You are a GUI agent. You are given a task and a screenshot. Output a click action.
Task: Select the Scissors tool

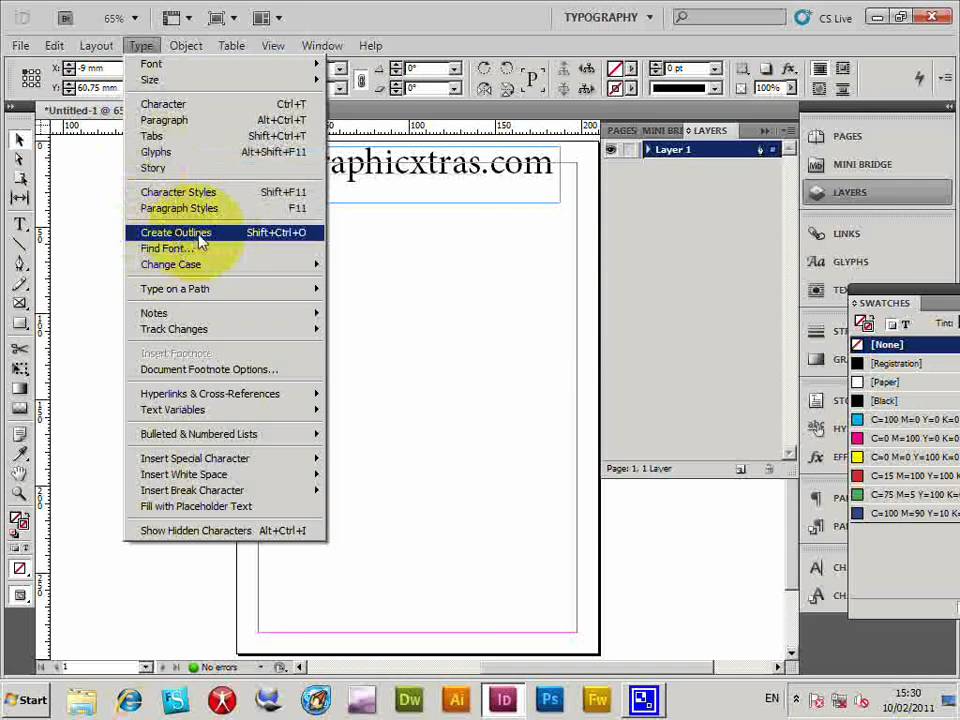pyautogui.click(x=19, y=349)
